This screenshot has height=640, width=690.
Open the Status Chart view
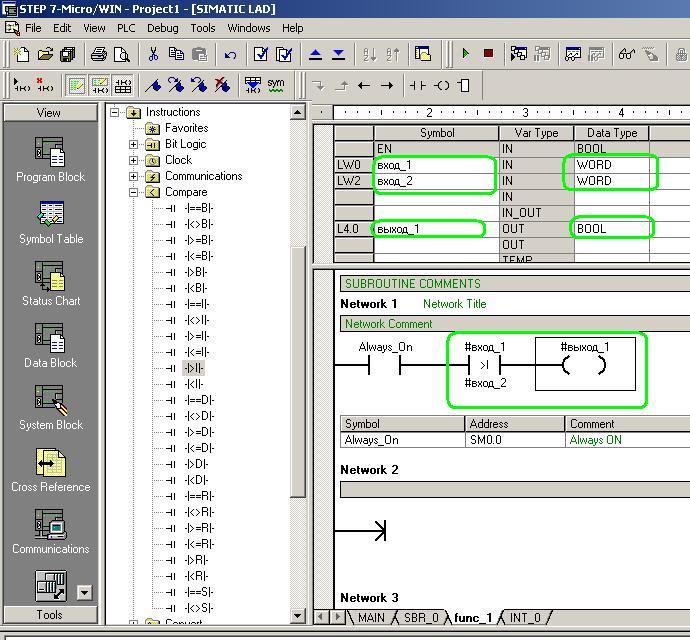51,284
